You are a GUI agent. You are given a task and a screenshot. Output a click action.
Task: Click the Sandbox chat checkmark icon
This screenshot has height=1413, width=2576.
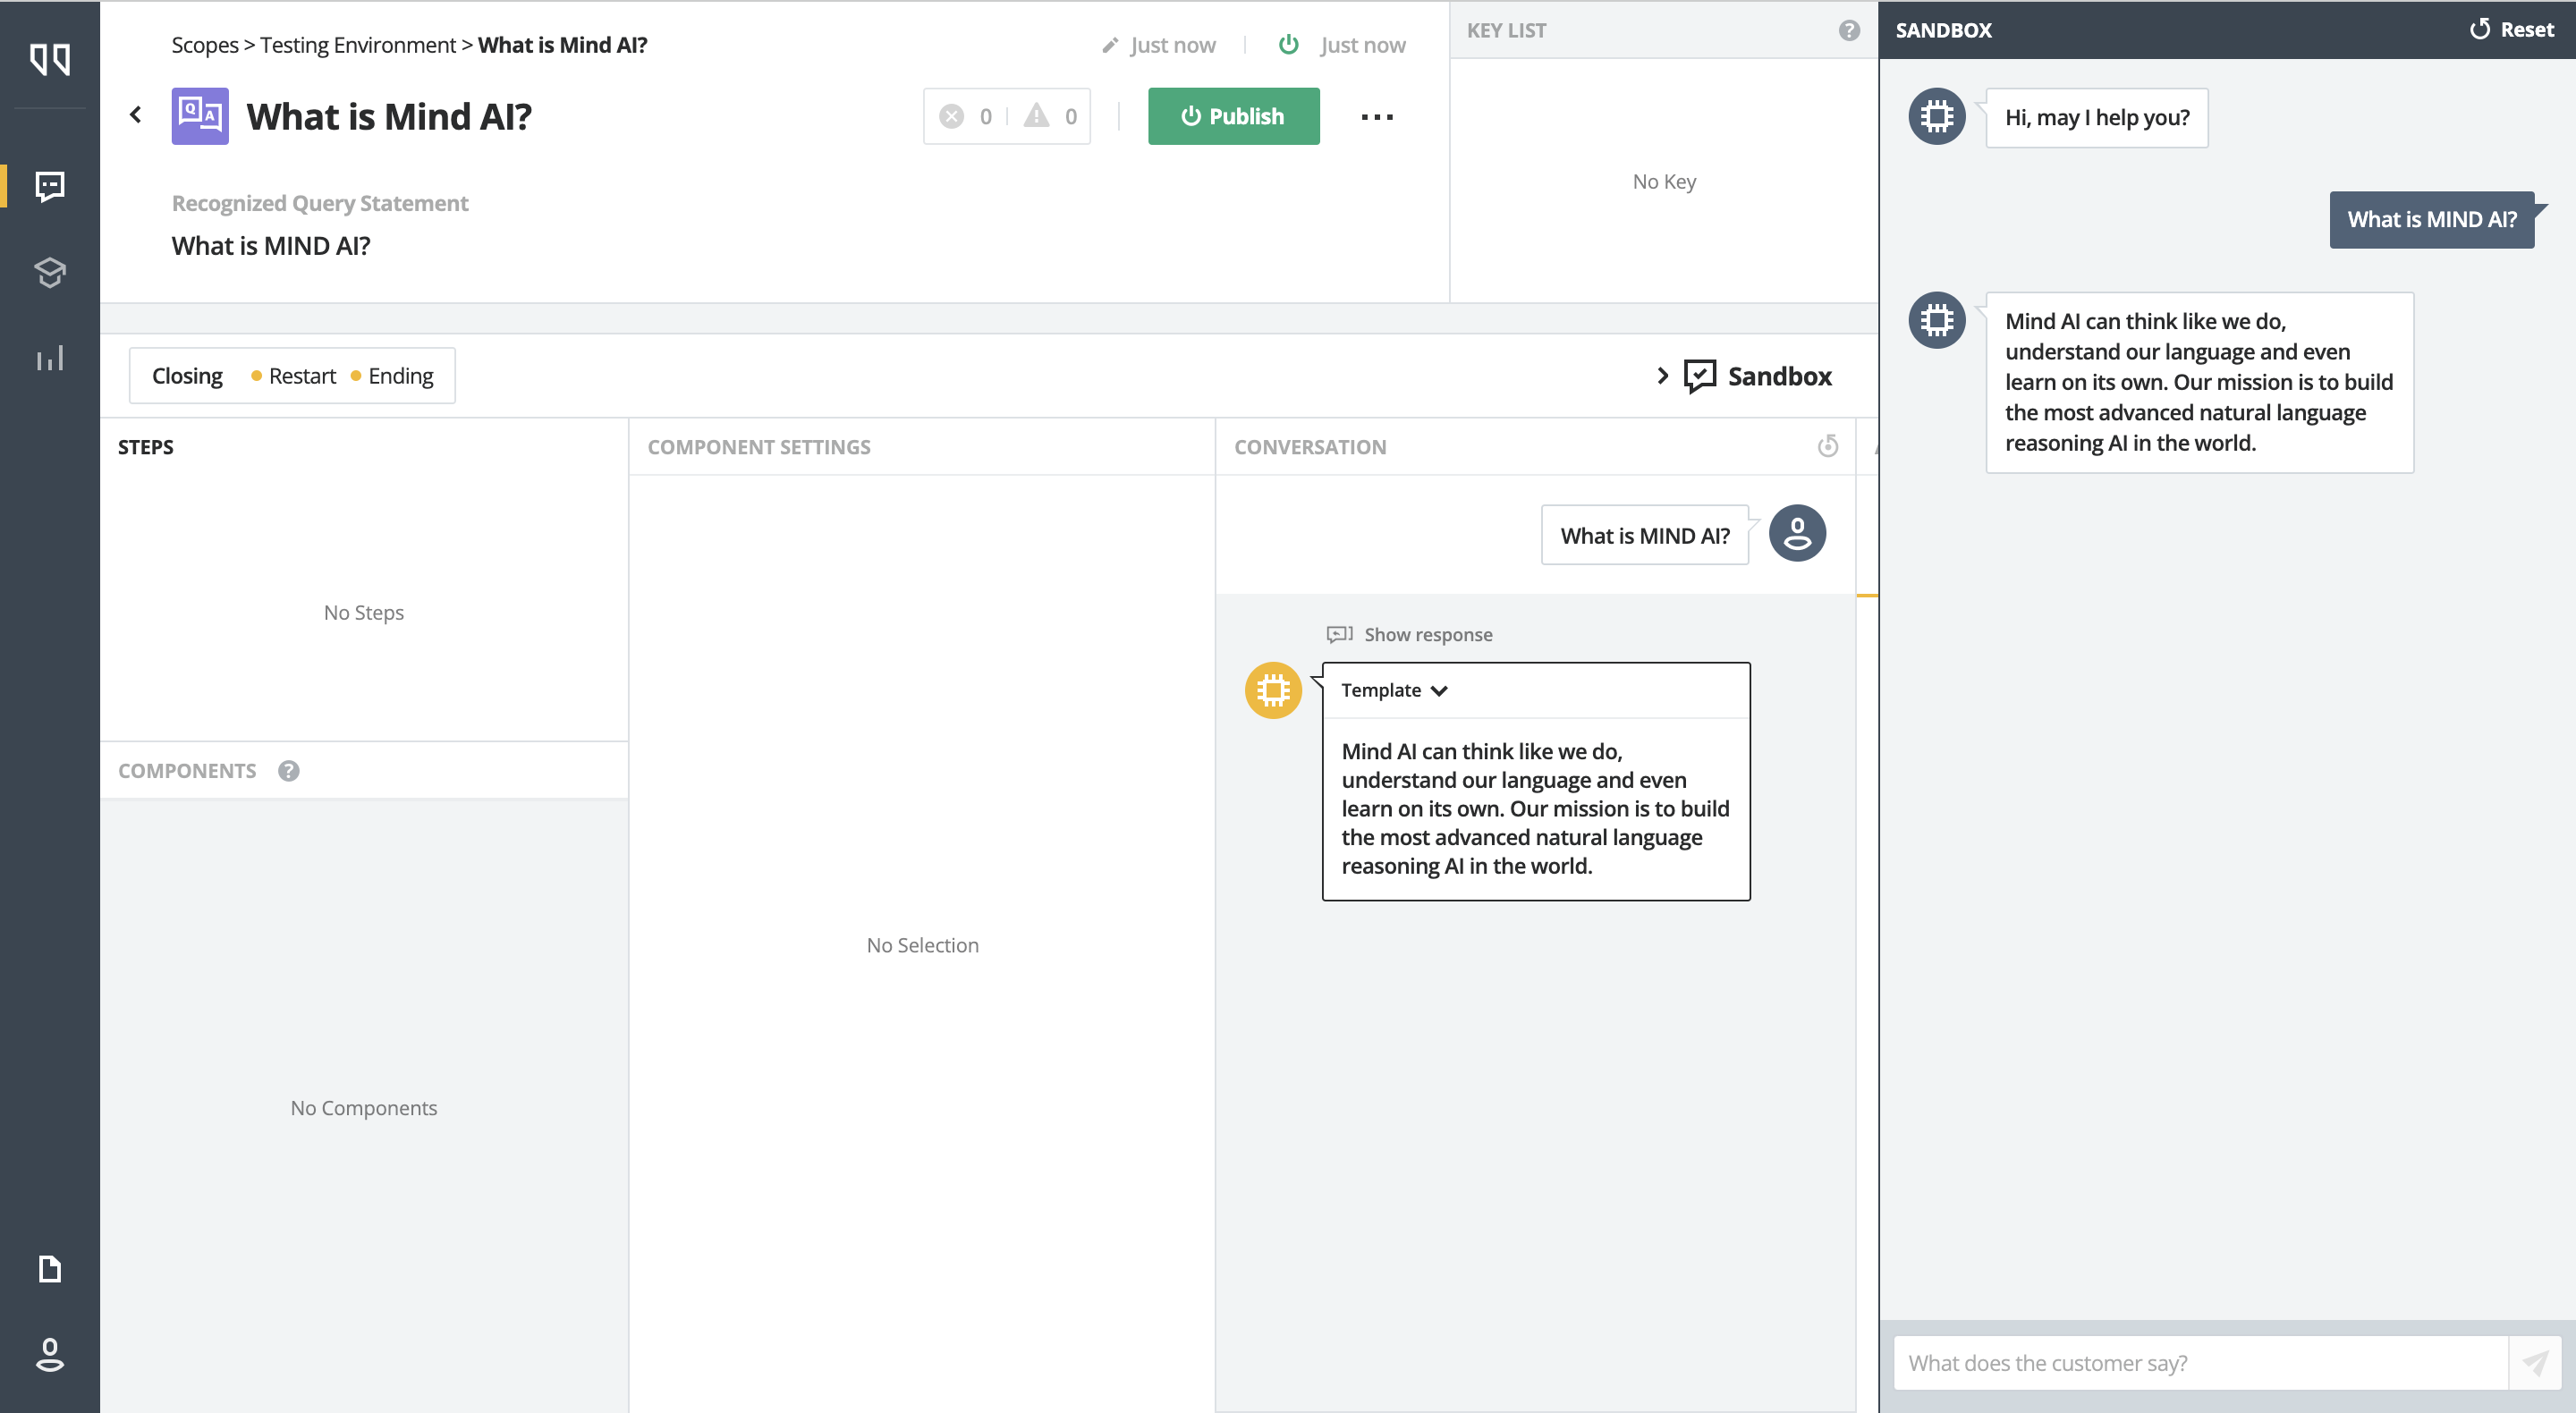1700,376
